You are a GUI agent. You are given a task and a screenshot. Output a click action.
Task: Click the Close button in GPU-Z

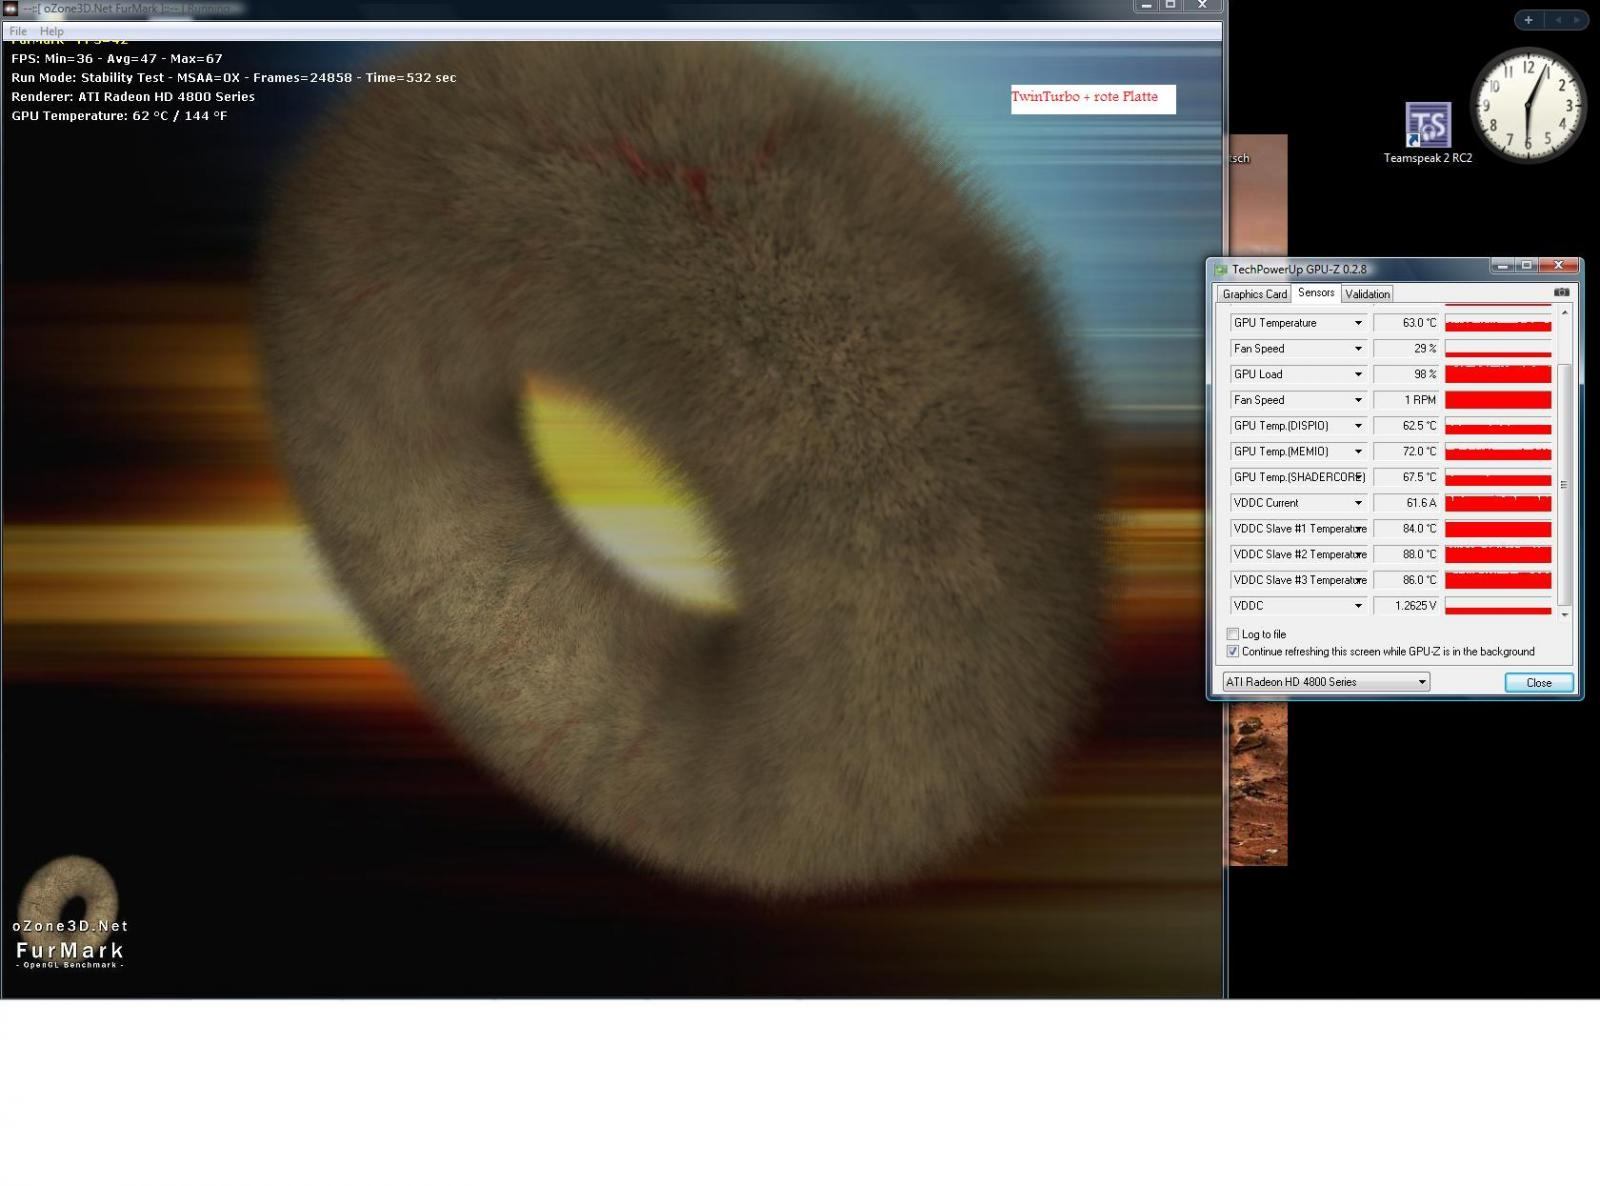[x=1539, y=682]
